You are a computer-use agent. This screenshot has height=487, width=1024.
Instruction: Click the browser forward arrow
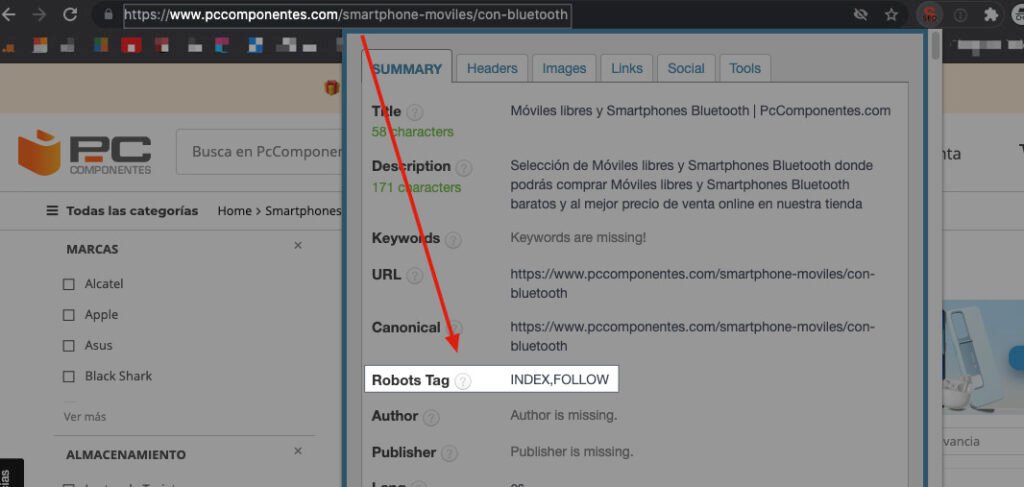point(39,14)
